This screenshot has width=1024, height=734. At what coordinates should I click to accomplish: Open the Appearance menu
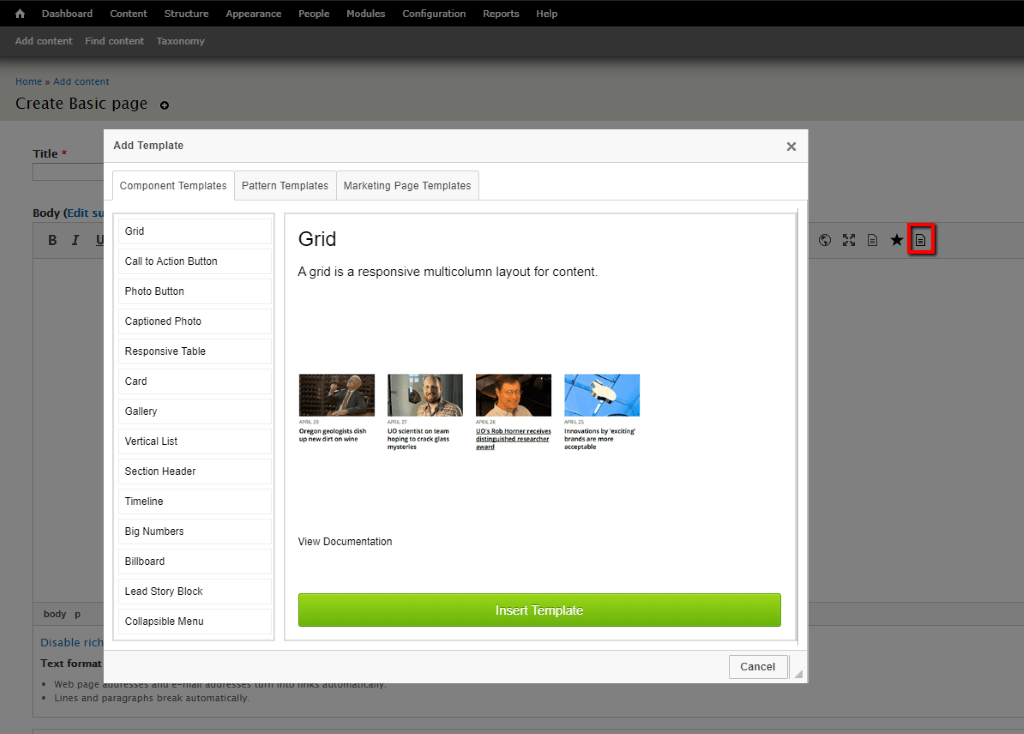point(253,14)
